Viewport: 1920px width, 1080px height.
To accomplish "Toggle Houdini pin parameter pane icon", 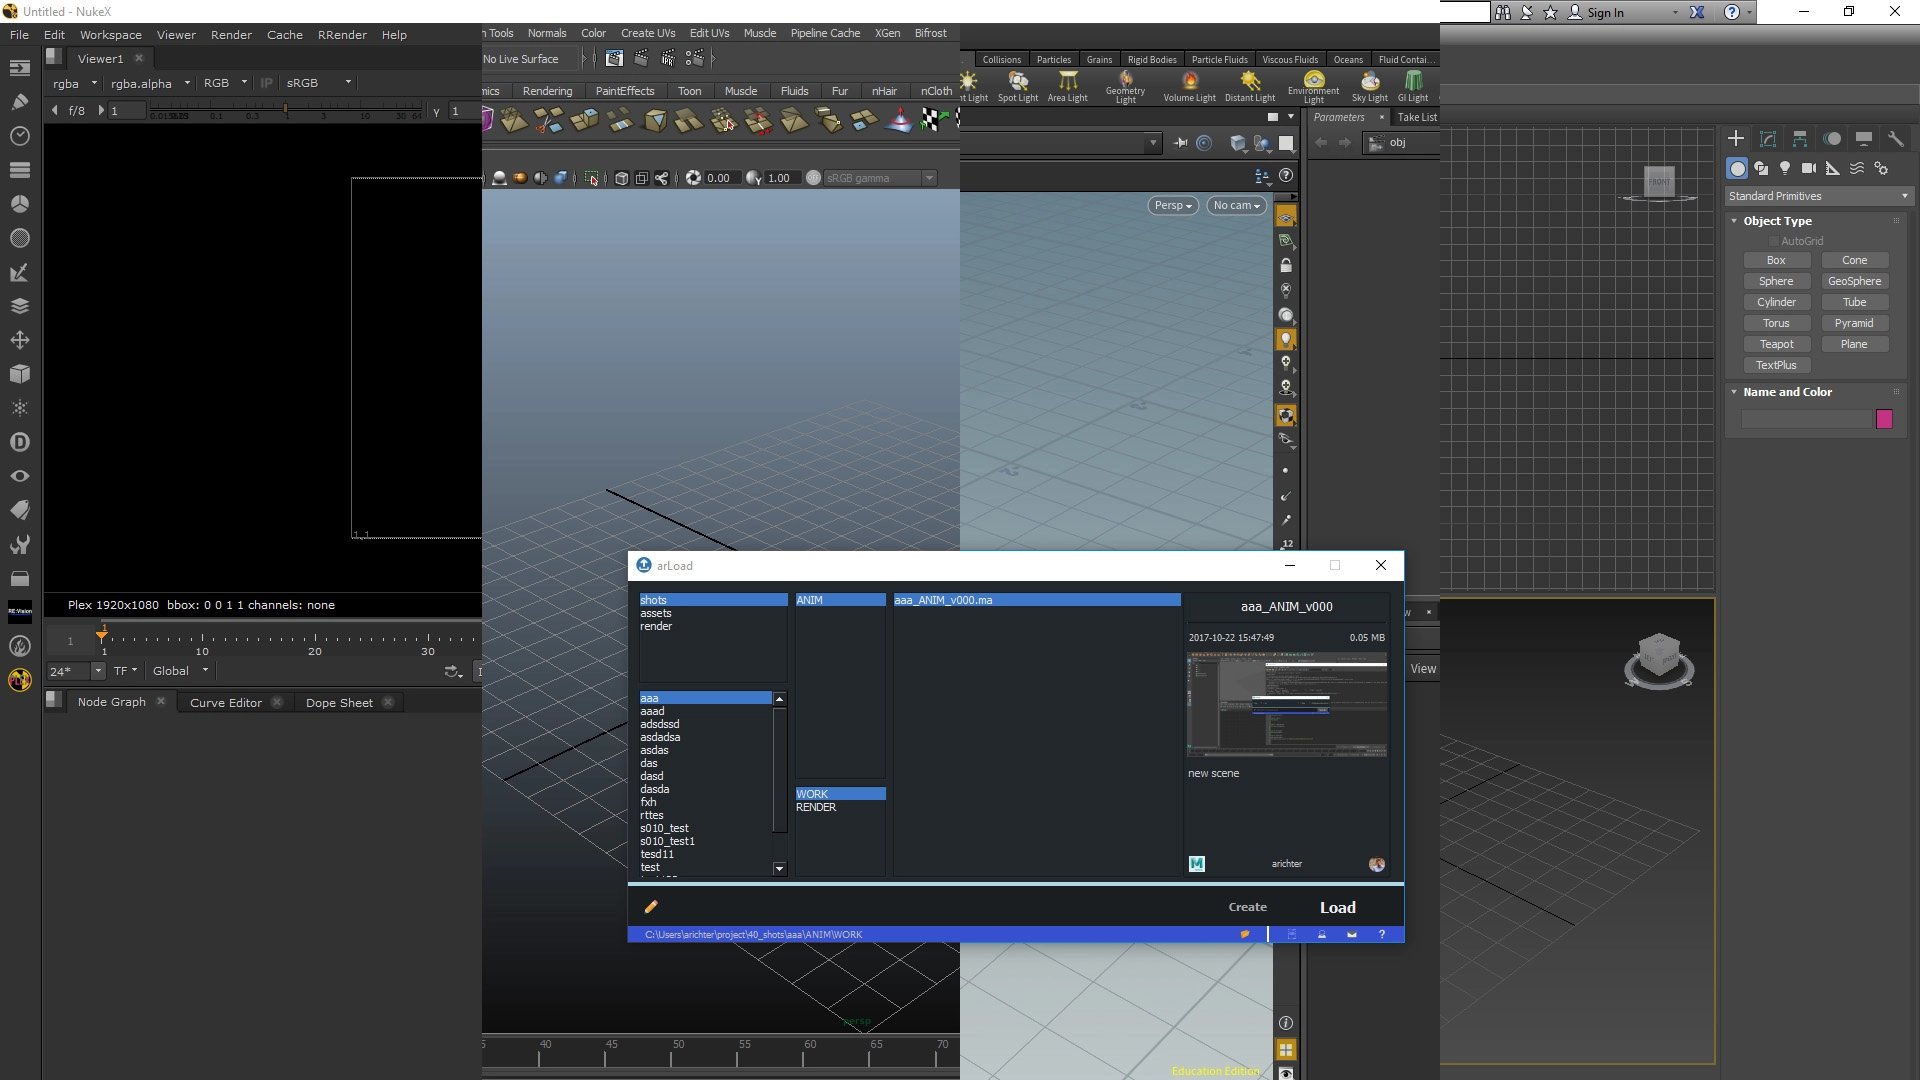I will [1180, 143].
